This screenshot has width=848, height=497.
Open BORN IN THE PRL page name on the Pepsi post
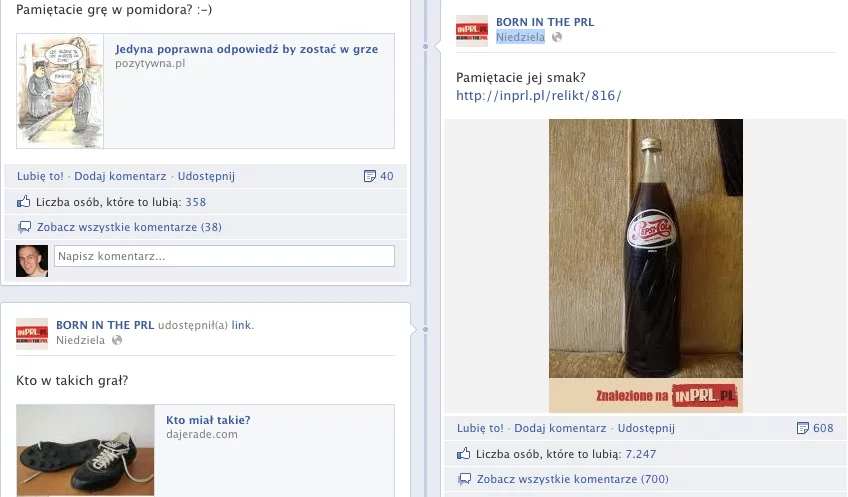545,22
